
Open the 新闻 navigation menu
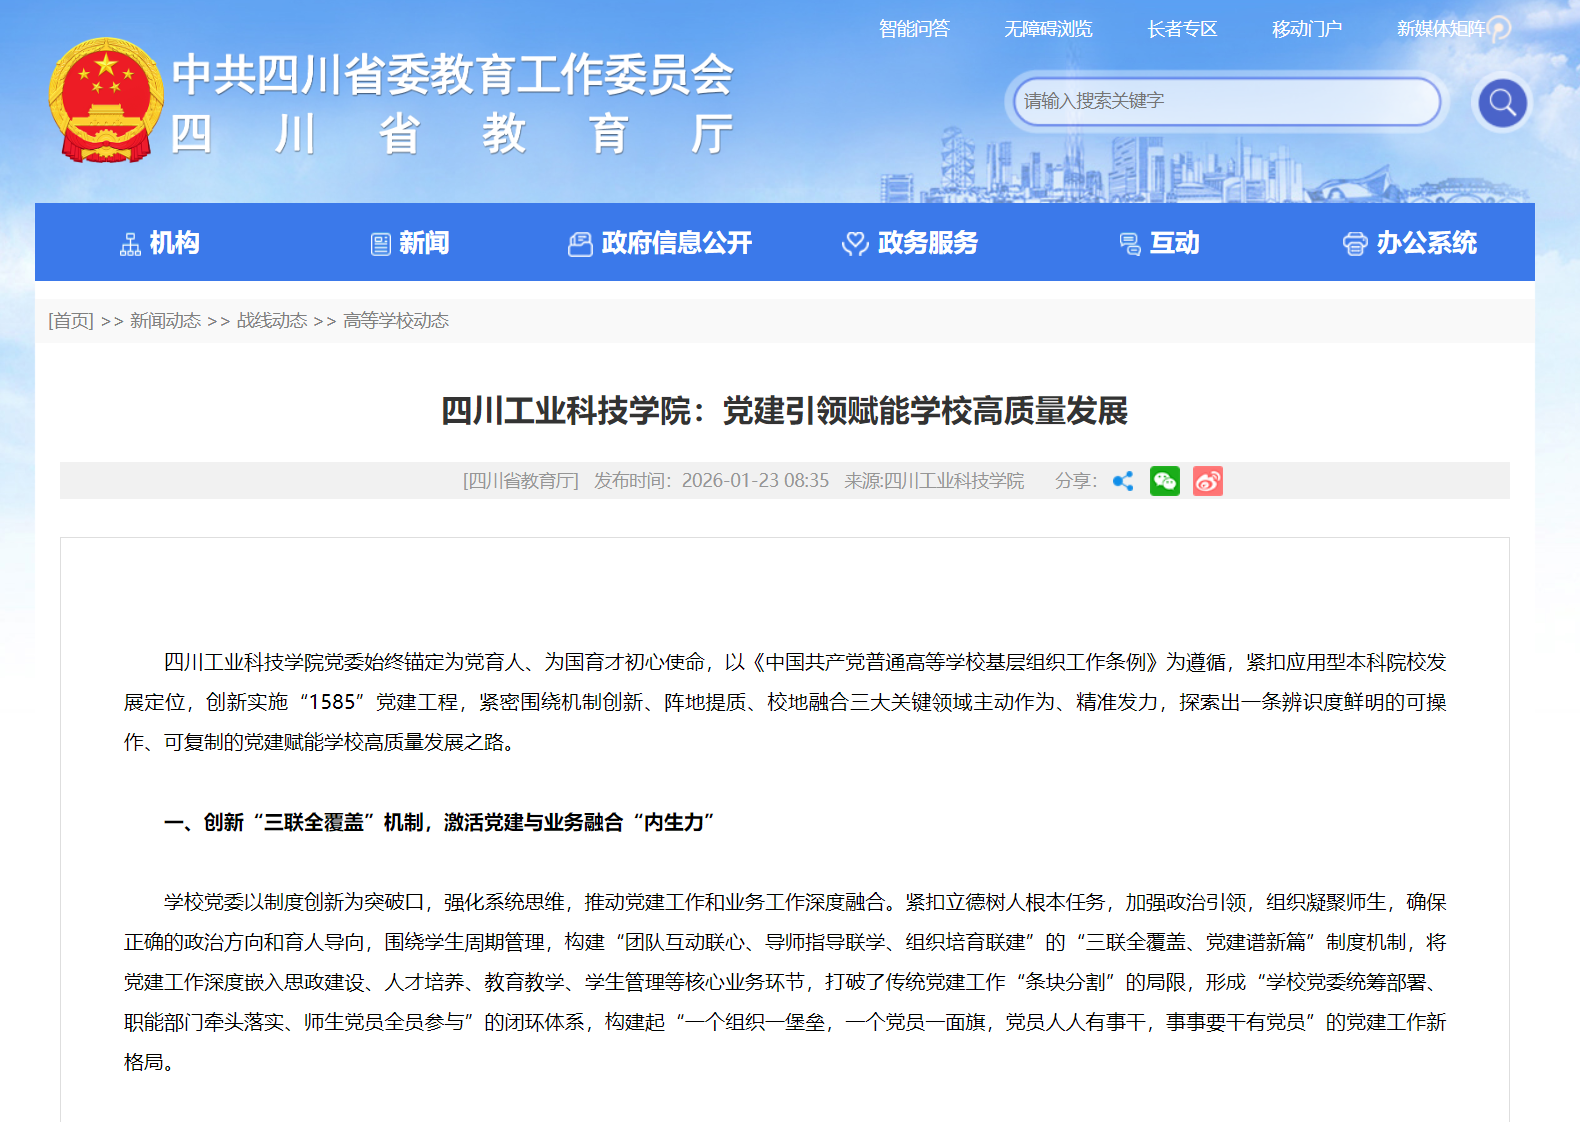(410, 243)
